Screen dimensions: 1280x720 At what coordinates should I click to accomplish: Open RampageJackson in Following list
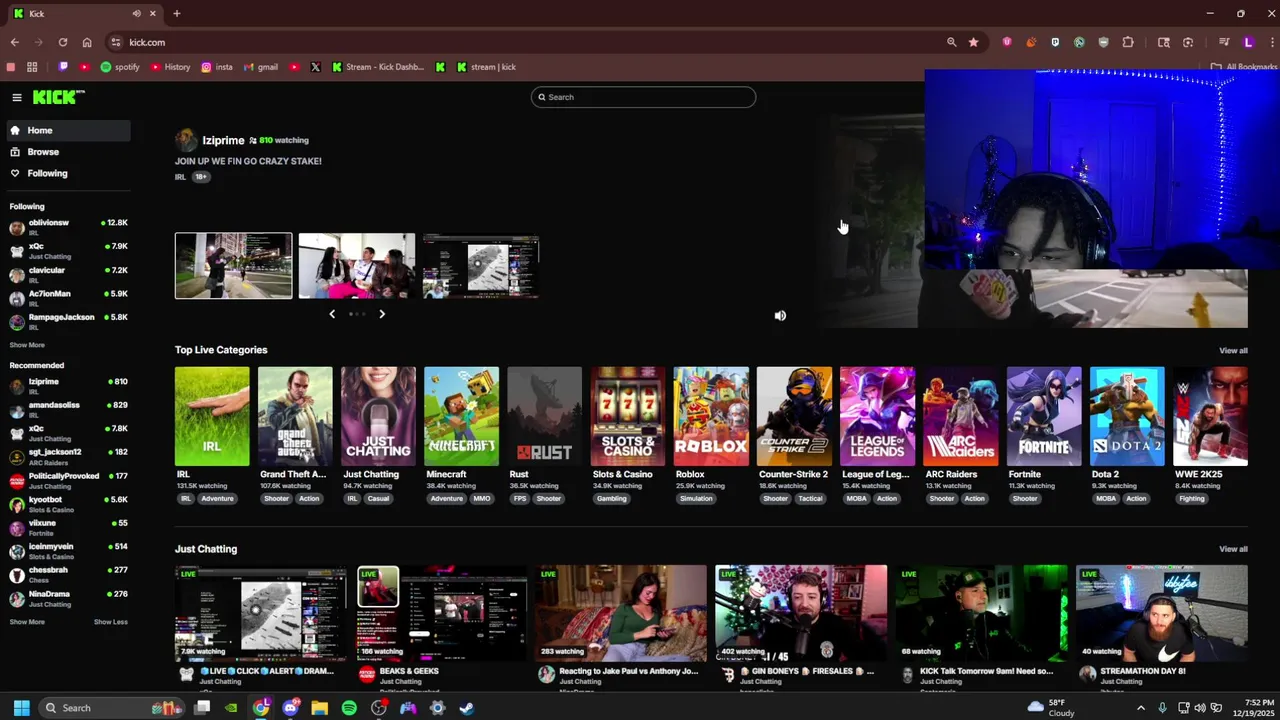[68, 321]
